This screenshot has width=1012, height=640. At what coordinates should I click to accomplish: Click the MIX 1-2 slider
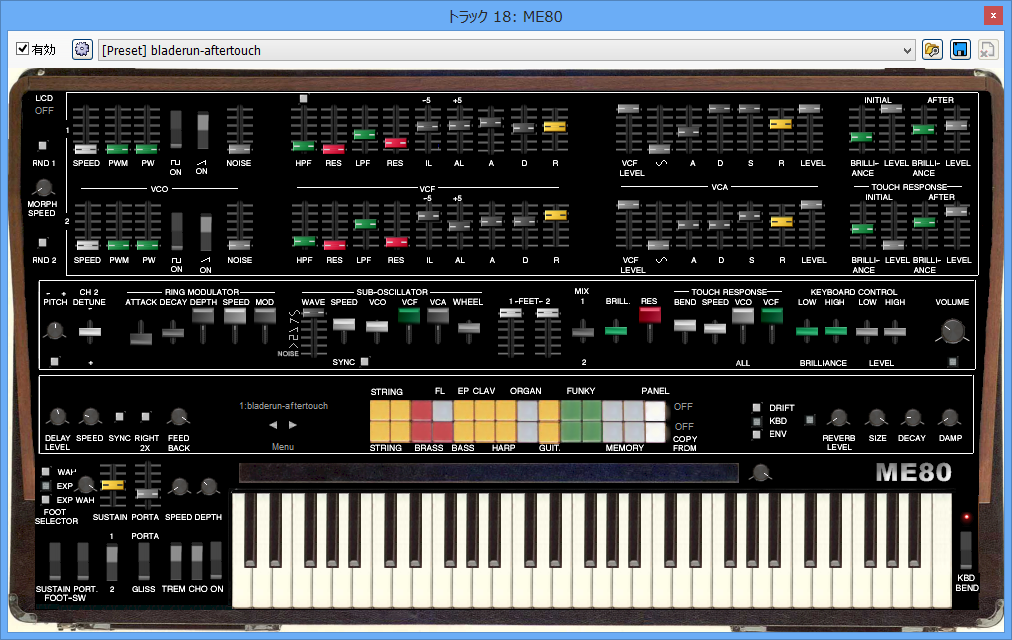(583, 332)
